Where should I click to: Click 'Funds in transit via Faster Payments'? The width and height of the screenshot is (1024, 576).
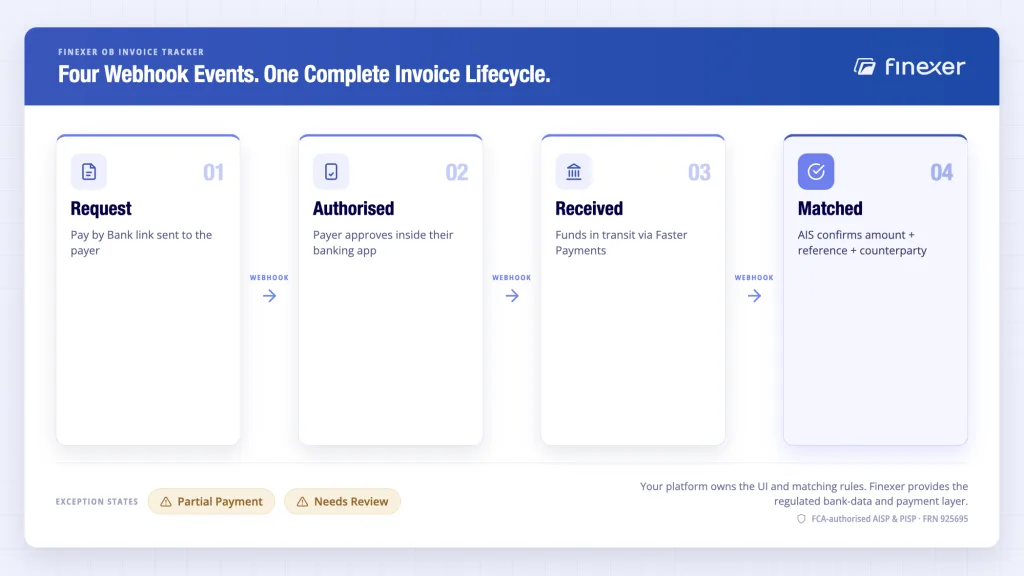coord(621,242)
